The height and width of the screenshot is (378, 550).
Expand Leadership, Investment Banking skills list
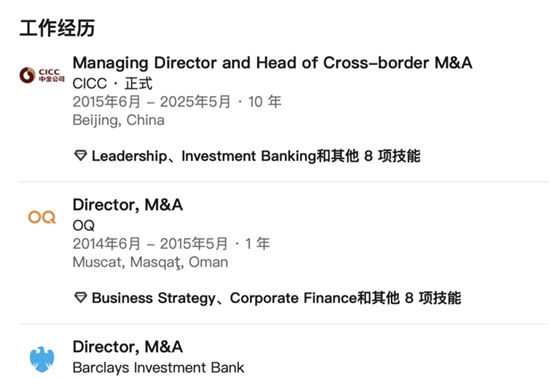[x=256, y=156]
